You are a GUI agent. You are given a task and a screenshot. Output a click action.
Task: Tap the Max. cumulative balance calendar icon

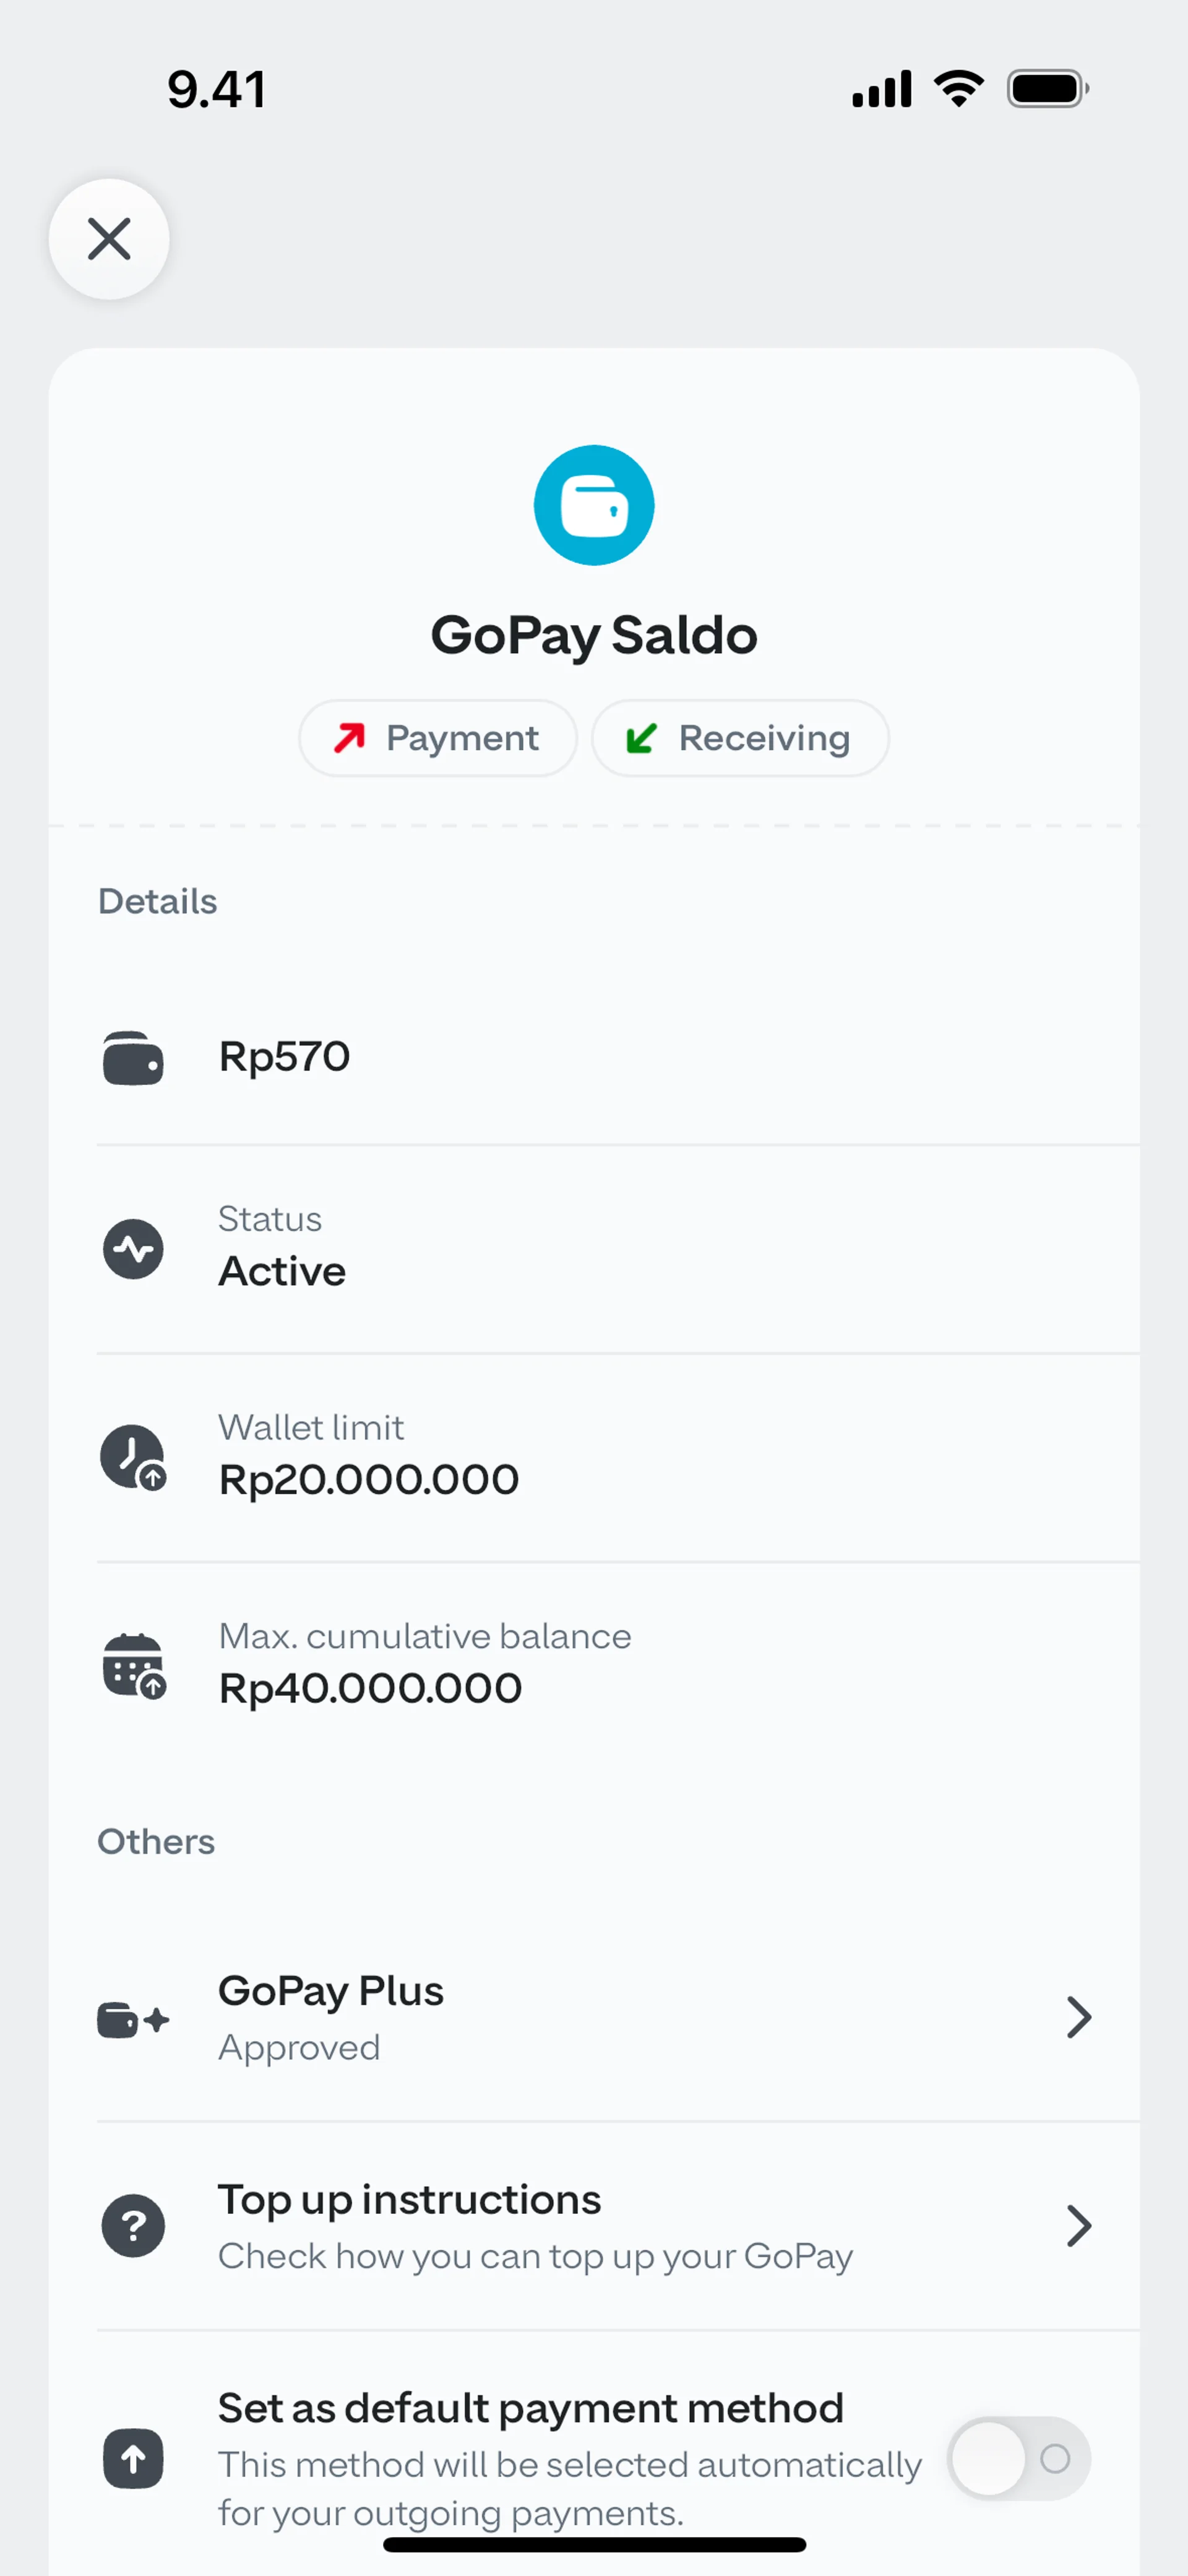point(133,1666)
